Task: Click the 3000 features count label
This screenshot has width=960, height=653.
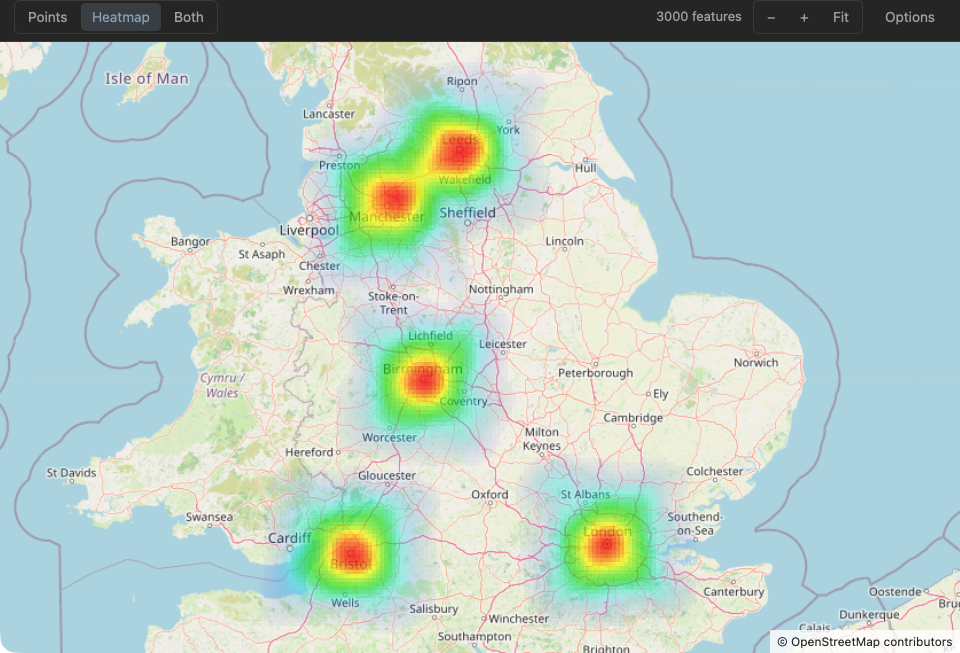Action: pyautogui.click(x=699, y=17)
